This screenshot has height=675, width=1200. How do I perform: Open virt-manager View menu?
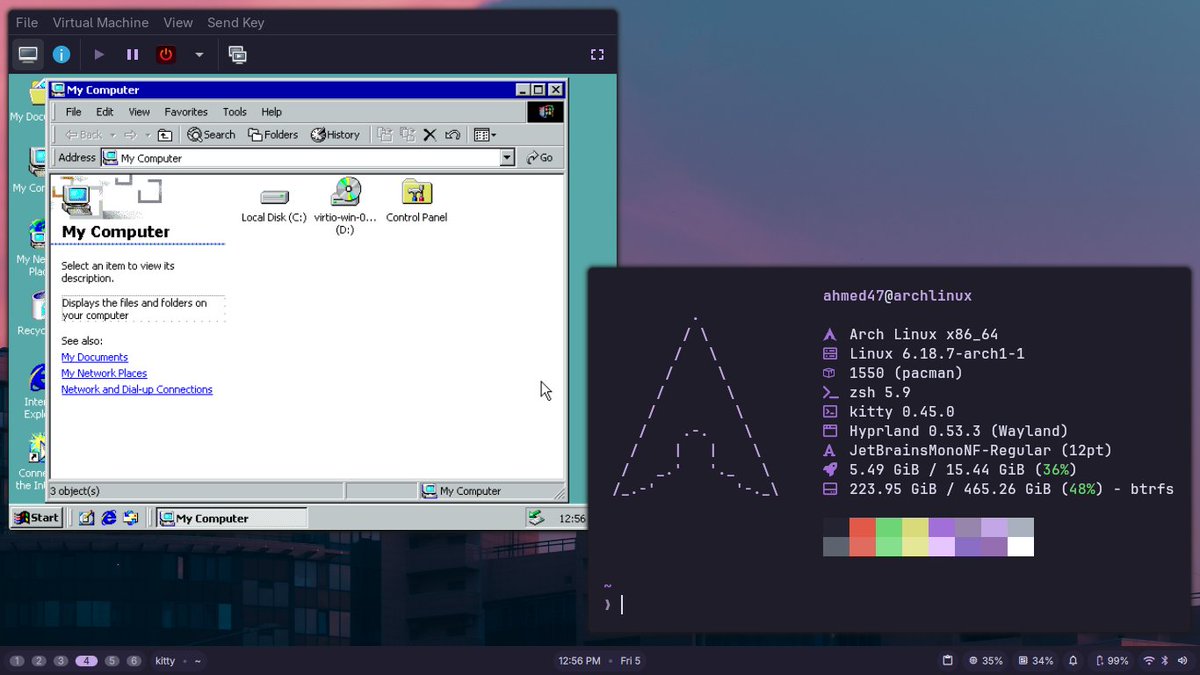click(x=178, y=22)
